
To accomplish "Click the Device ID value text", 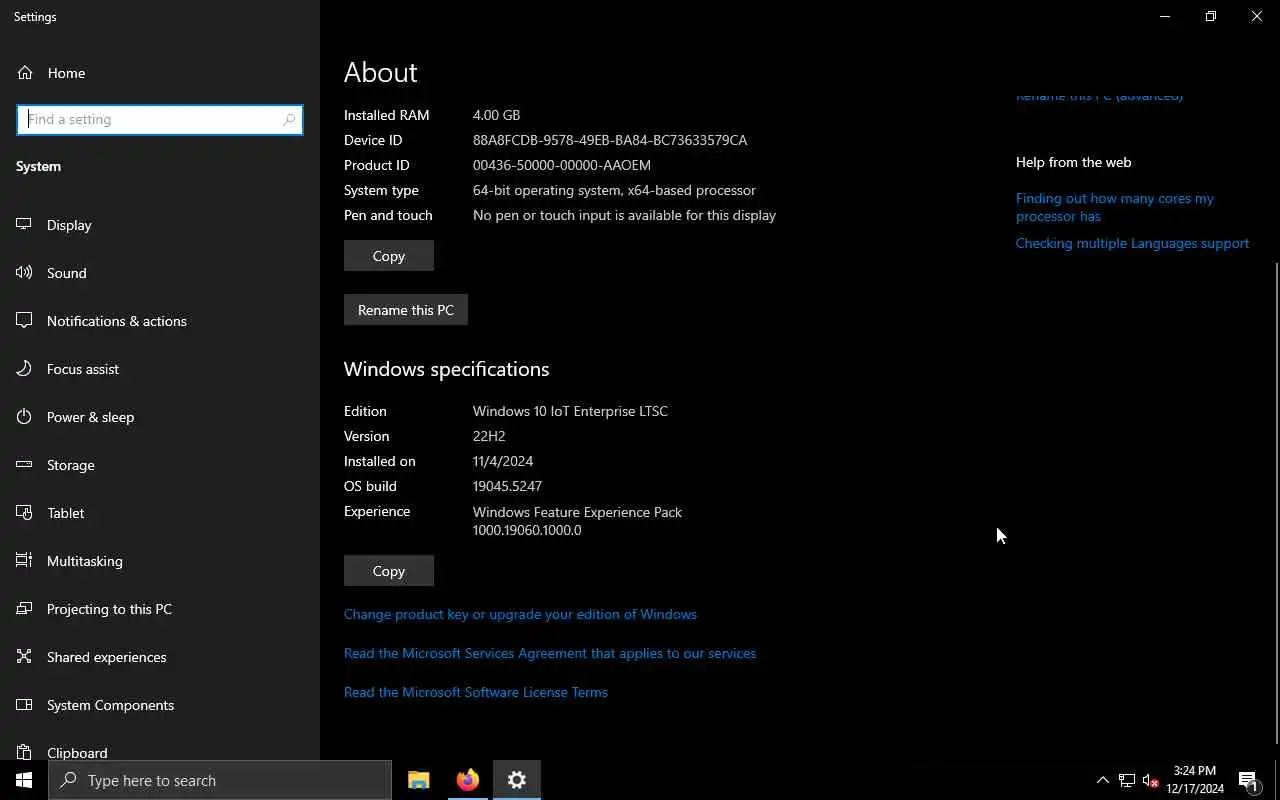I will (610, 140).
